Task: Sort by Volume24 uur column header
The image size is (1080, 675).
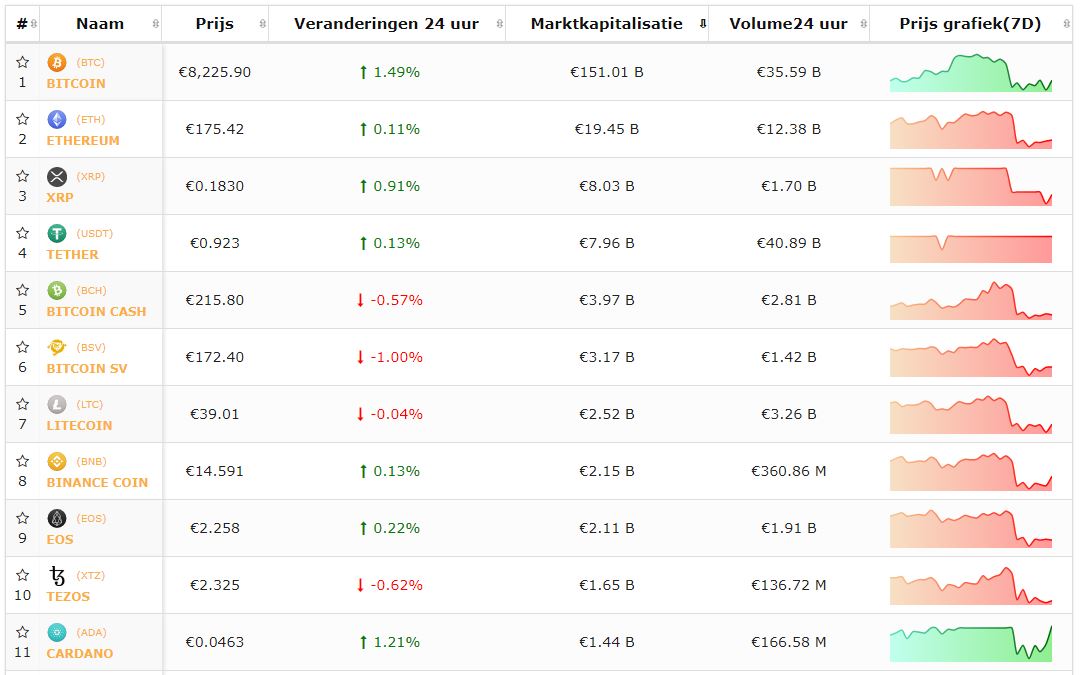Action: pos(788,23)
